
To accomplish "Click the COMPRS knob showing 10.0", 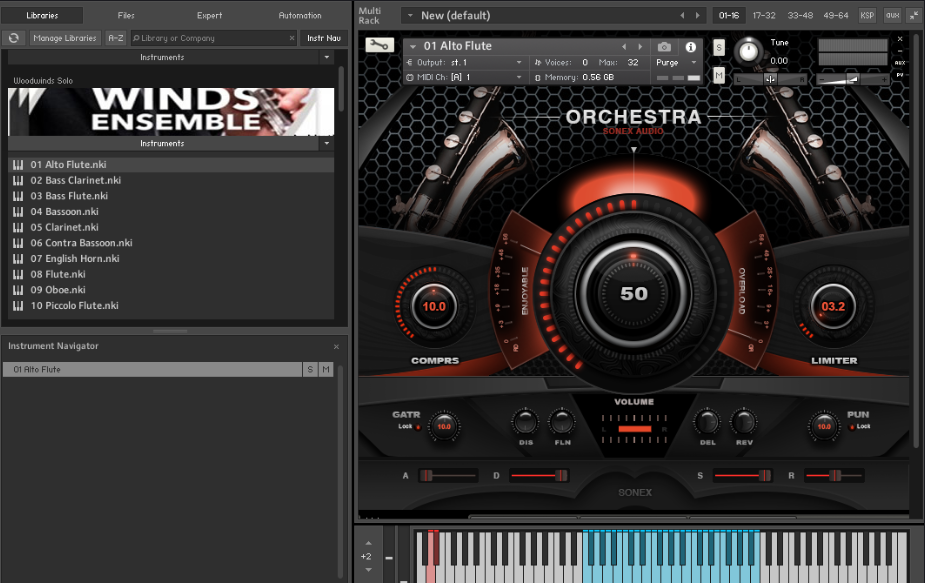I will click(x=434, y=306).
